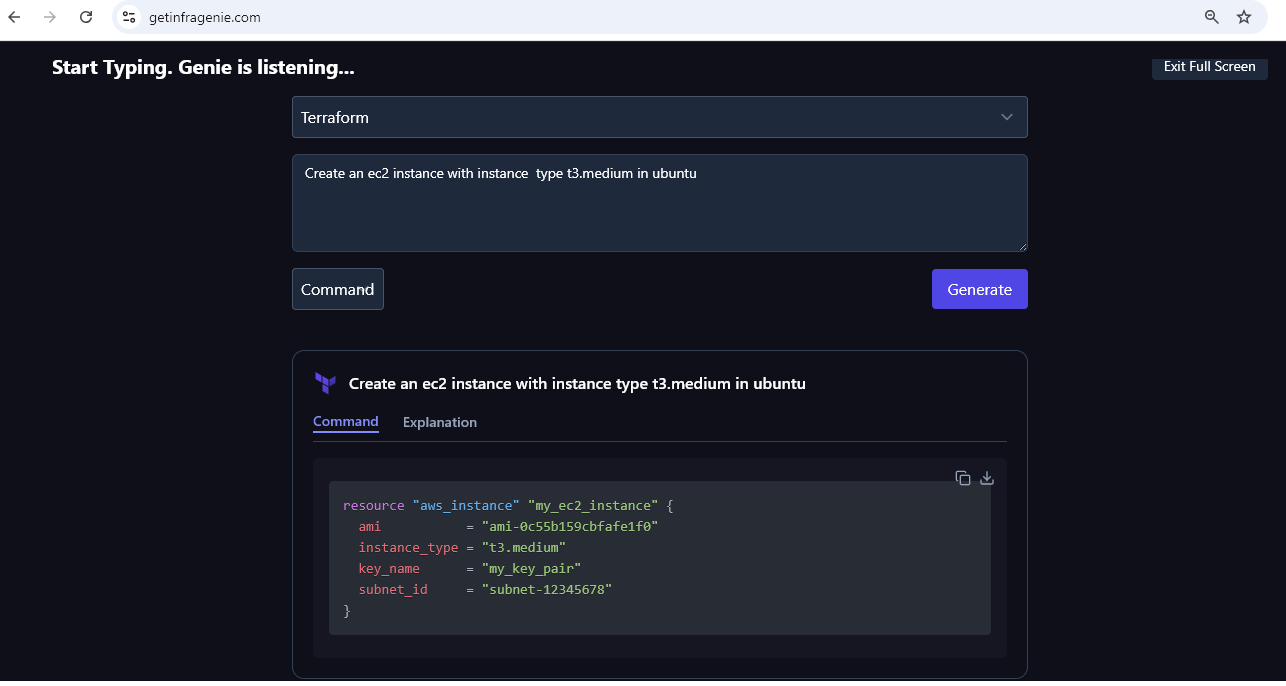
Task: Select the Command tab in results
Action: click(x=346, y=421)
